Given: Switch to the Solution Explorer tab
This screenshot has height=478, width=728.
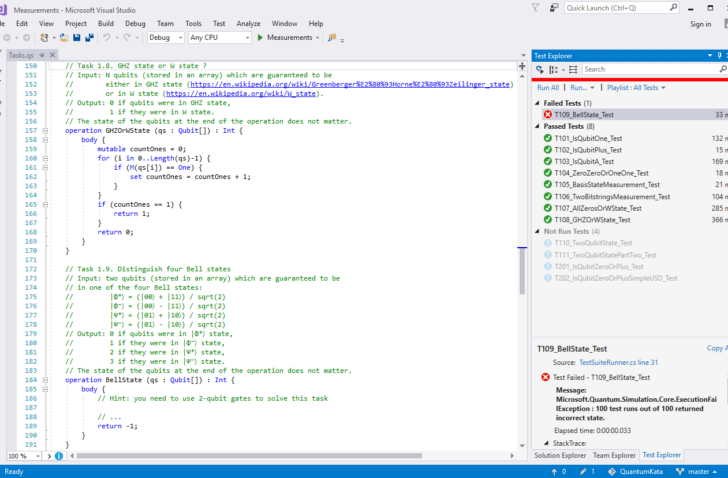Looking at the screenshot, I should click(560, 456).
